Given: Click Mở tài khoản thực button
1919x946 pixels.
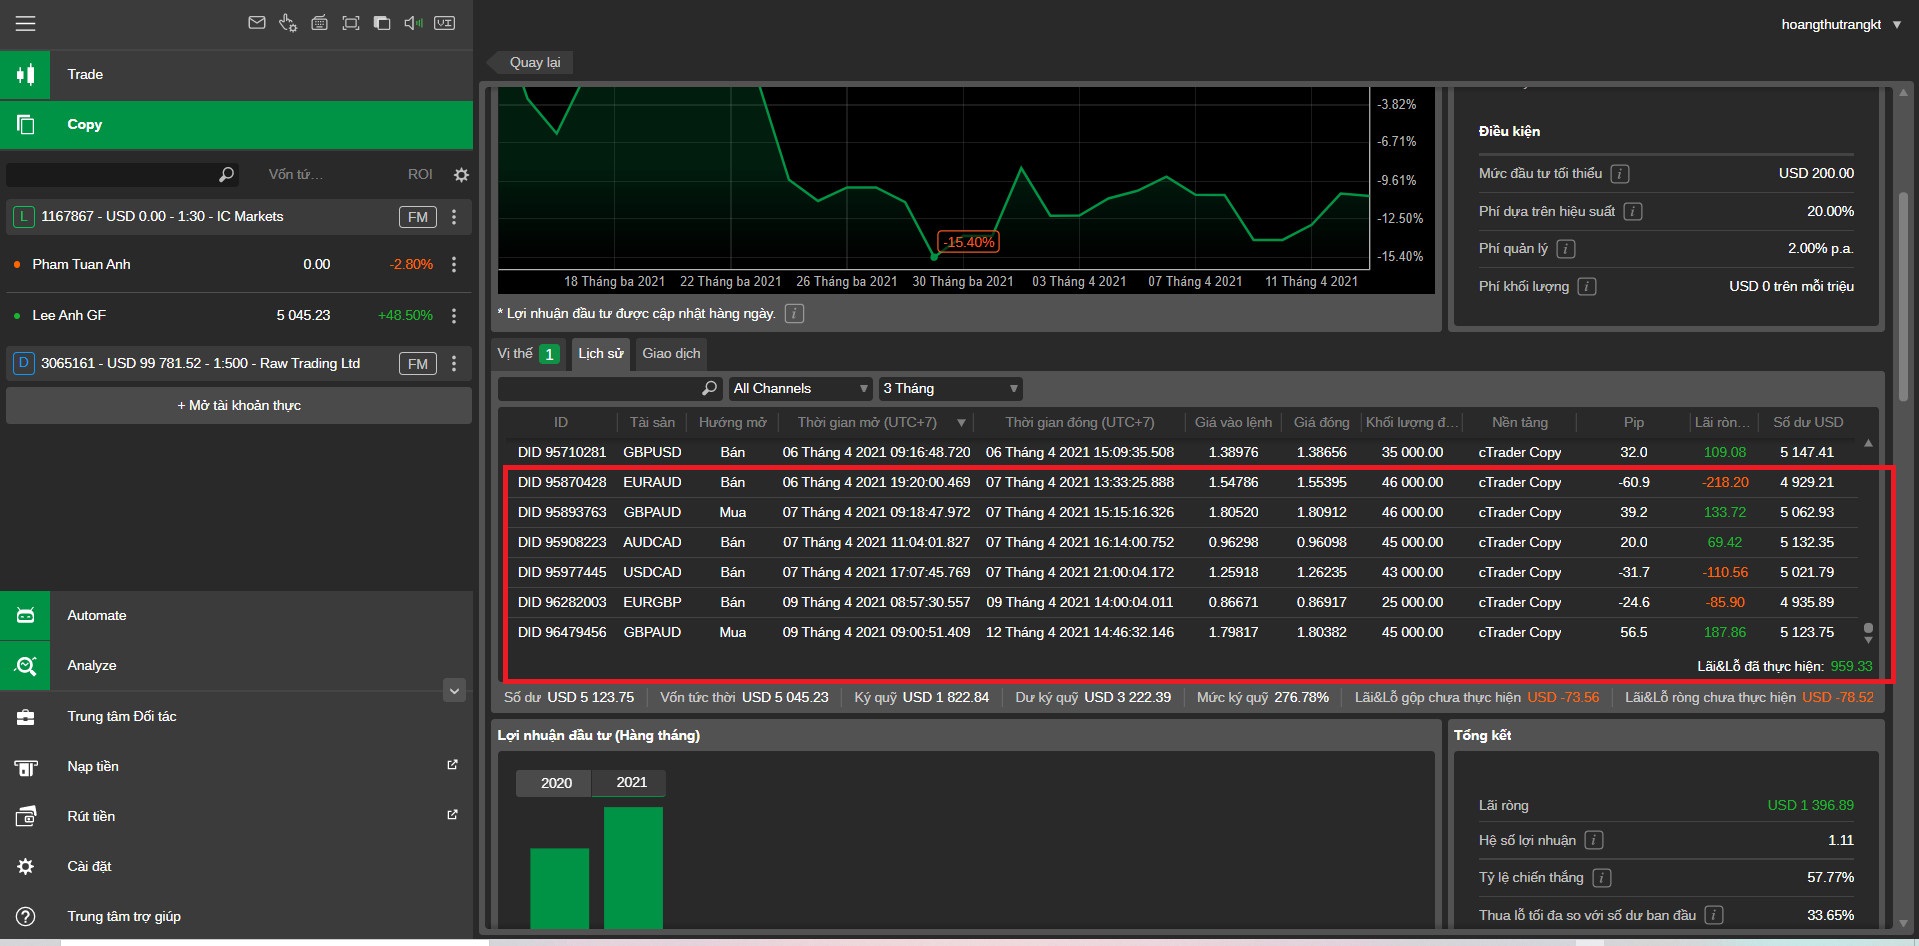Looking at the screenshot, I should [x=239, y=406].
